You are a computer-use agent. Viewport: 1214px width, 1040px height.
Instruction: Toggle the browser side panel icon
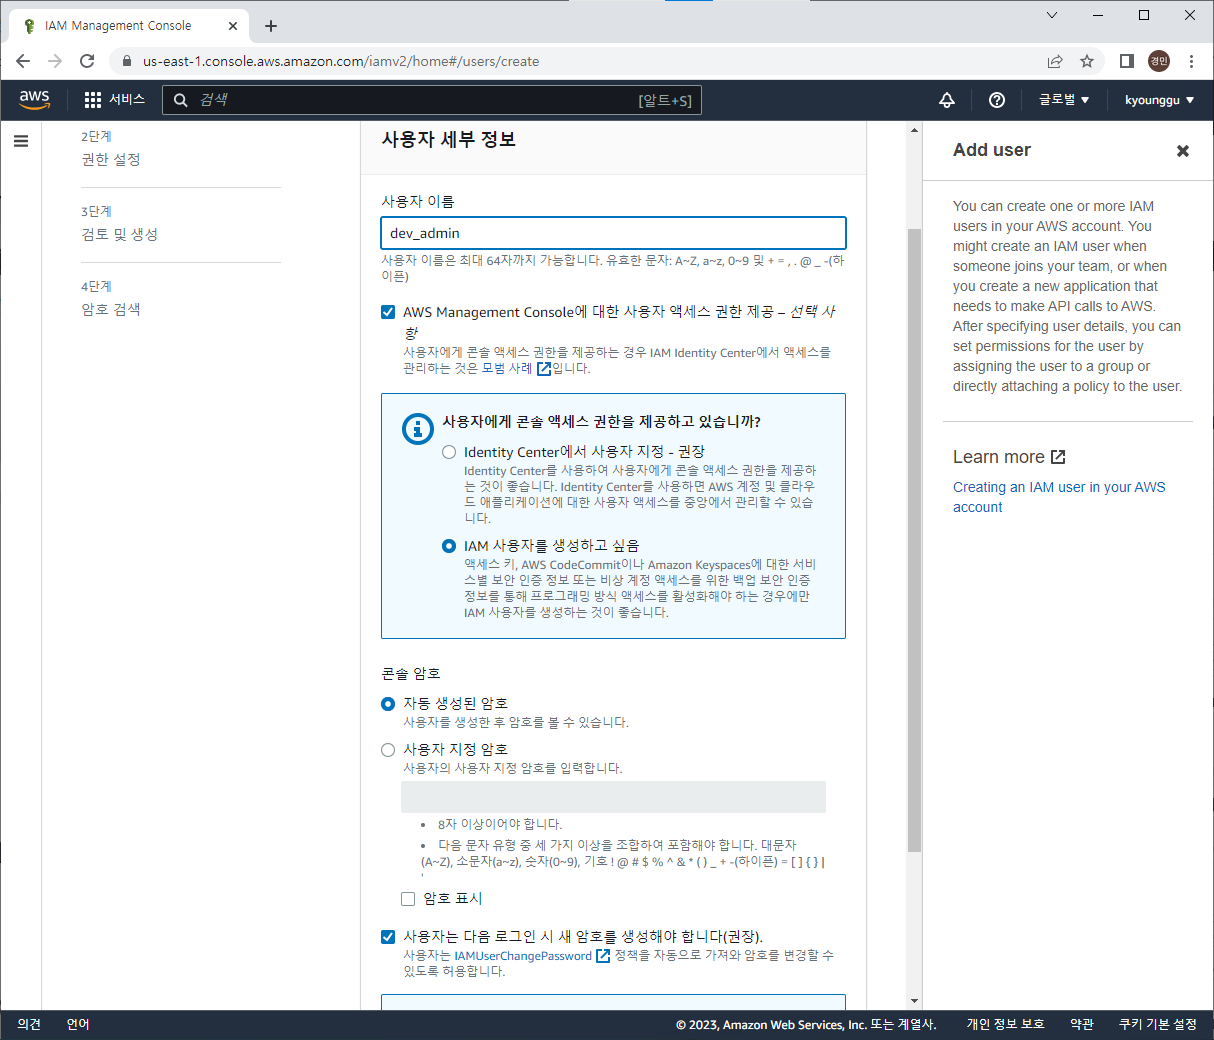(1127, 61)
